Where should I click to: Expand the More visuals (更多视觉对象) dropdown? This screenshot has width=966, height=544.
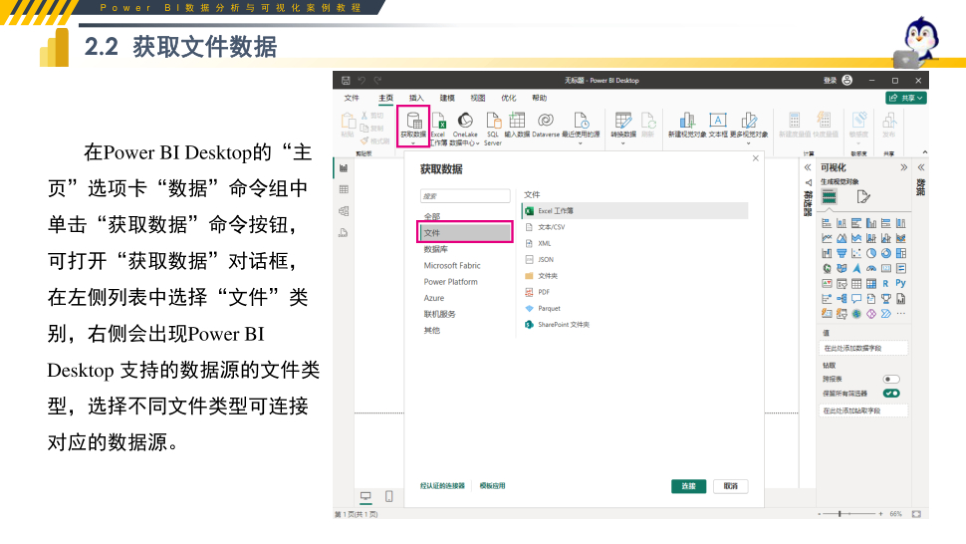[749, 143]
